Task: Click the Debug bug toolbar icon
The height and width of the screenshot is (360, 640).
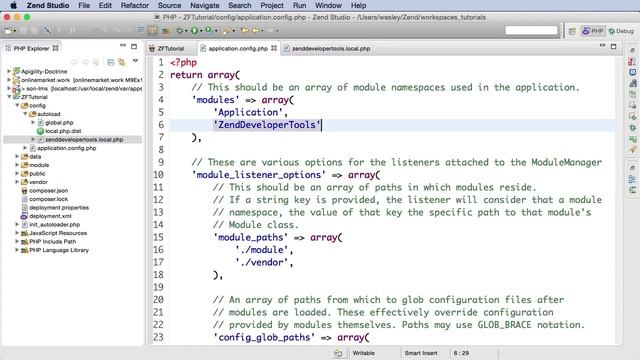Action: click(x=180, y=31)
